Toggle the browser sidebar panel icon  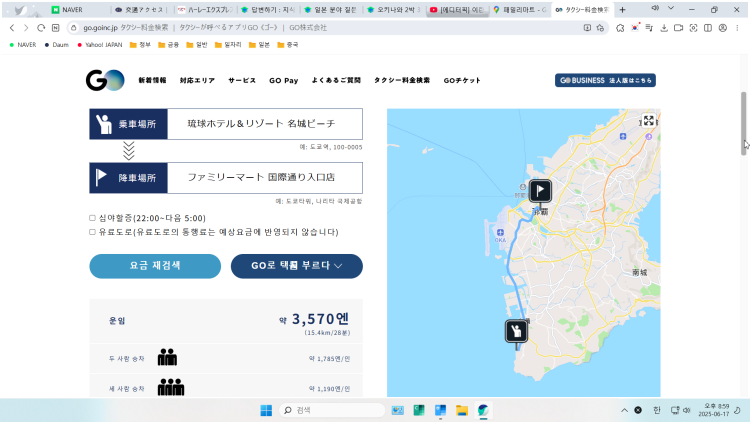(708, 28)
